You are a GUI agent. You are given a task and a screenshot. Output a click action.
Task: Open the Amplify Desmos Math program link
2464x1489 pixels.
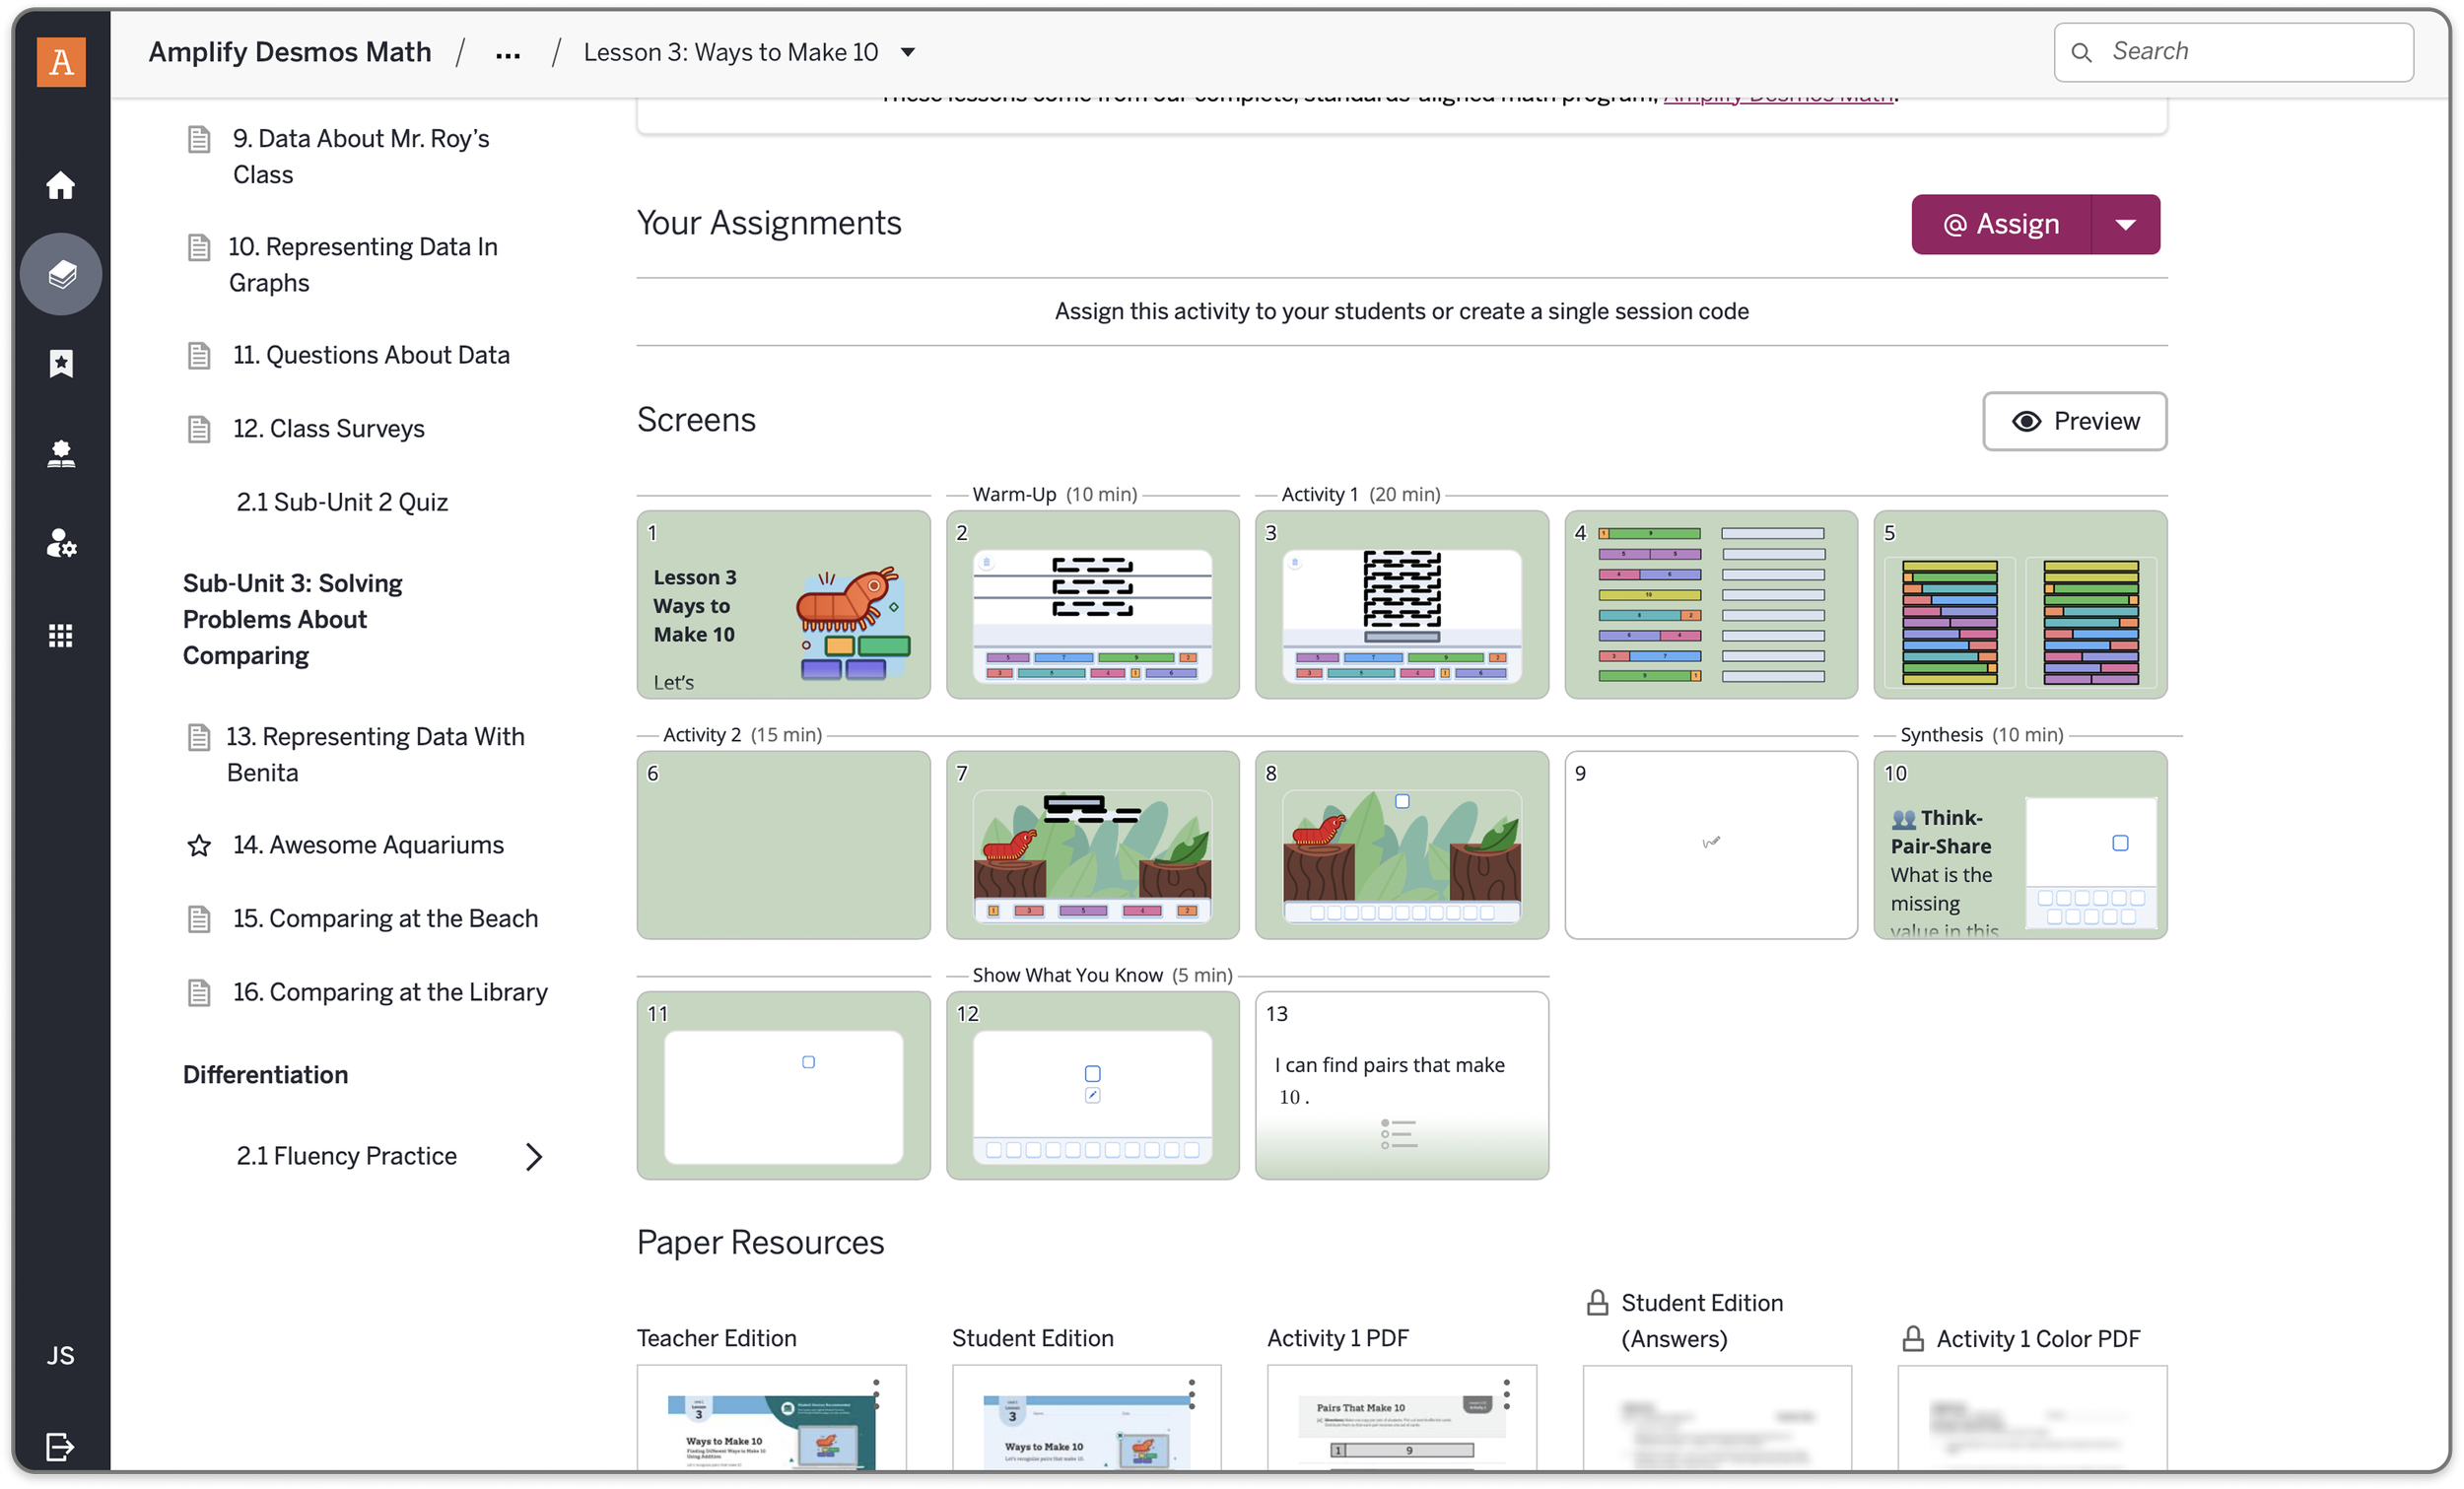point(1778,98)
